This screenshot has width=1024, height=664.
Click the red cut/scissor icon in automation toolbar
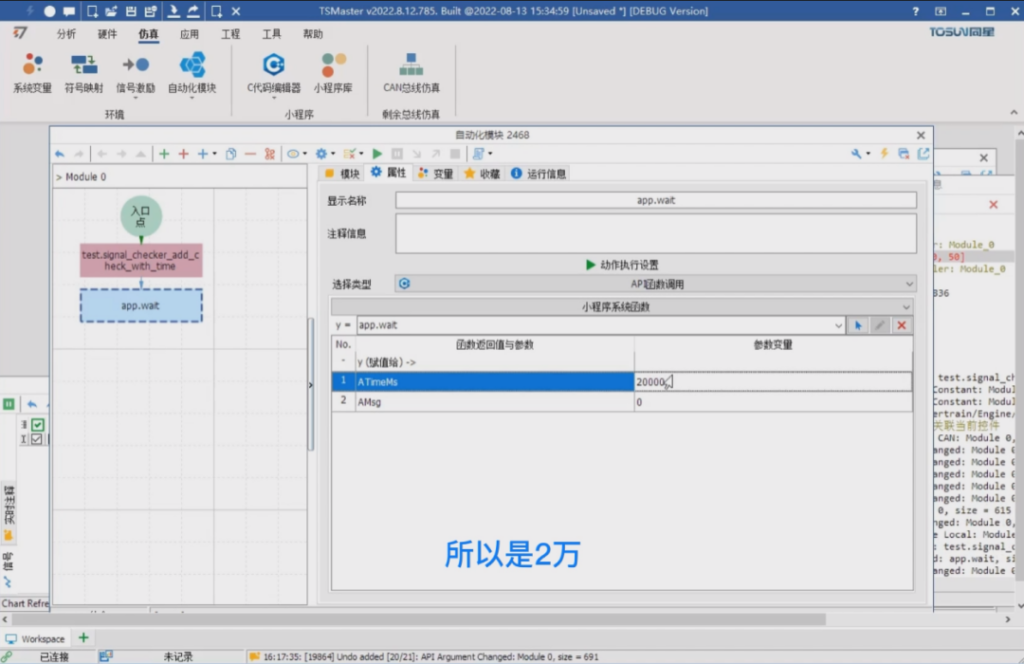270,154
